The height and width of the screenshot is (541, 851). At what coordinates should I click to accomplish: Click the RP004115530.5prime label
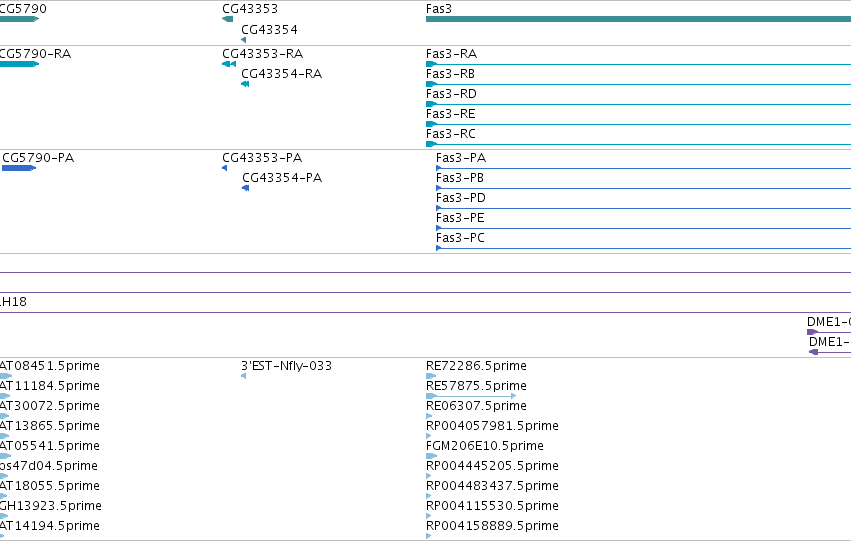[x=492, y=506]
